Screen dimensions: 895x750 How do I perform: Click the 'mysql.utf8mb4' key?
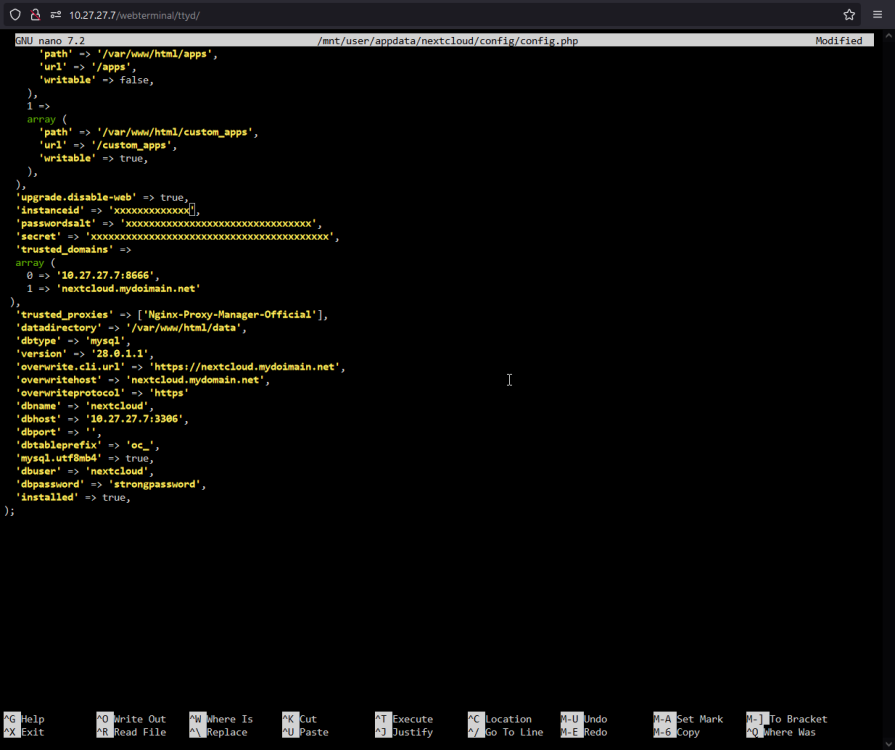pos(59,458)
